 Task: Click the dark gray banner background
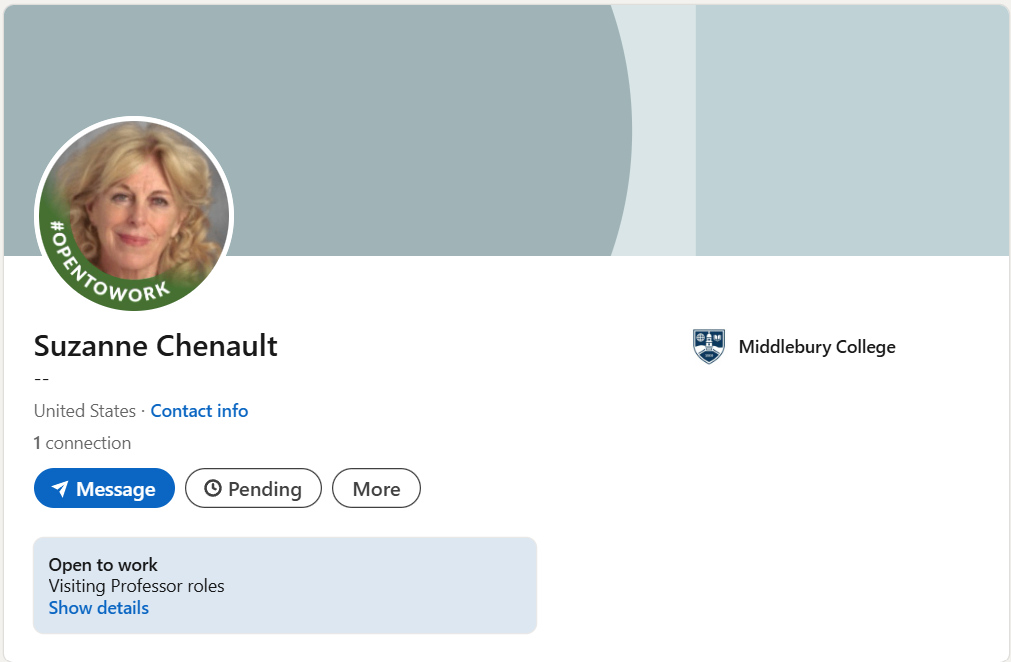(x=400, y=120)
